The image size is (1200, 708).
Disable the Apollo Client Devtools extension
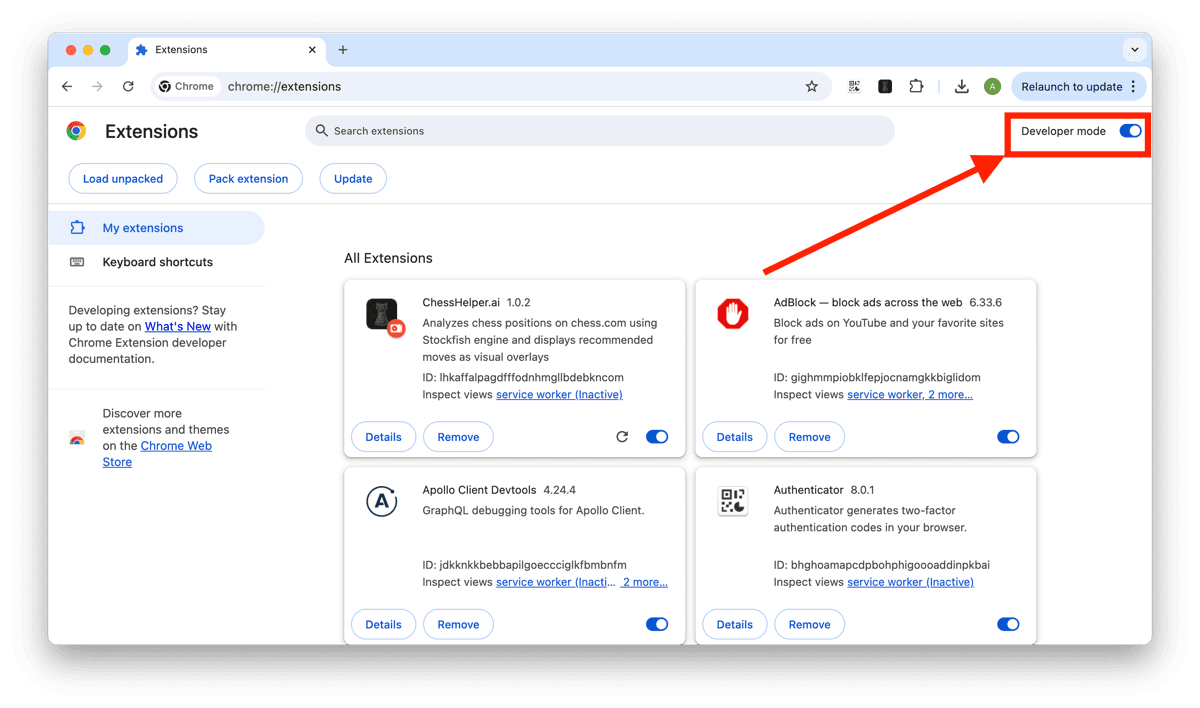tap(657, 623)
